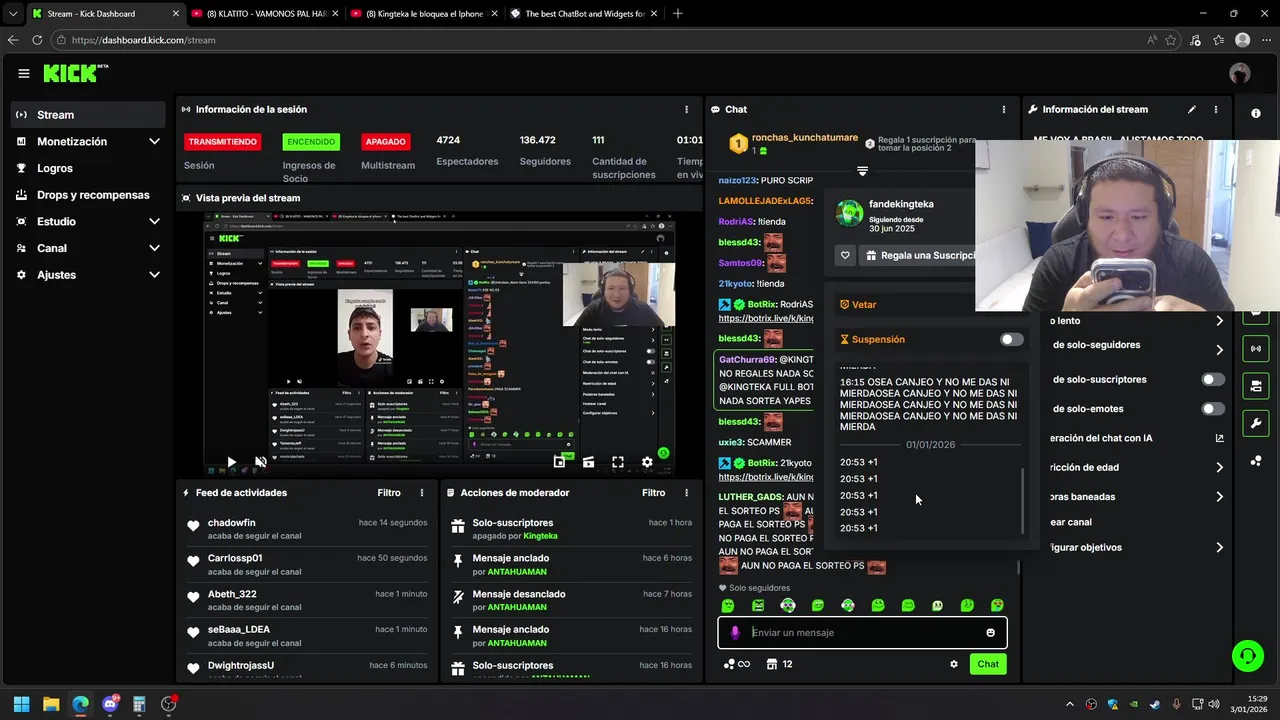Open the gift store icon showing 12
1280x720 pixels.
779,664
